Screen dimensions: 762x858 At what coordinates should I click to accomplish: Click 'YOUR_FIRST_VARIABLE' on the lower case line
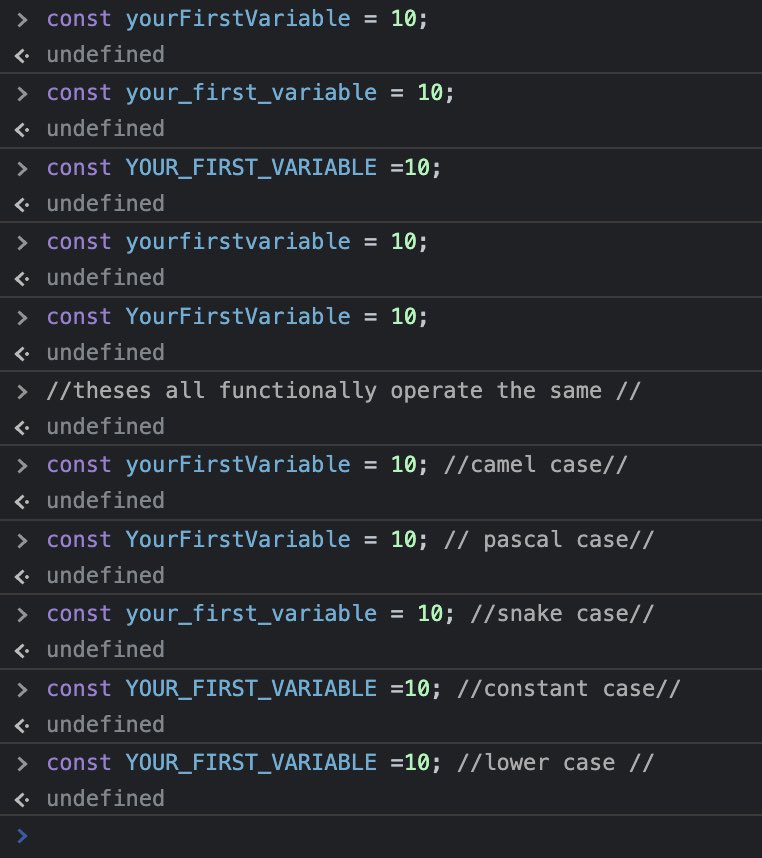click(x=251, y=762)
